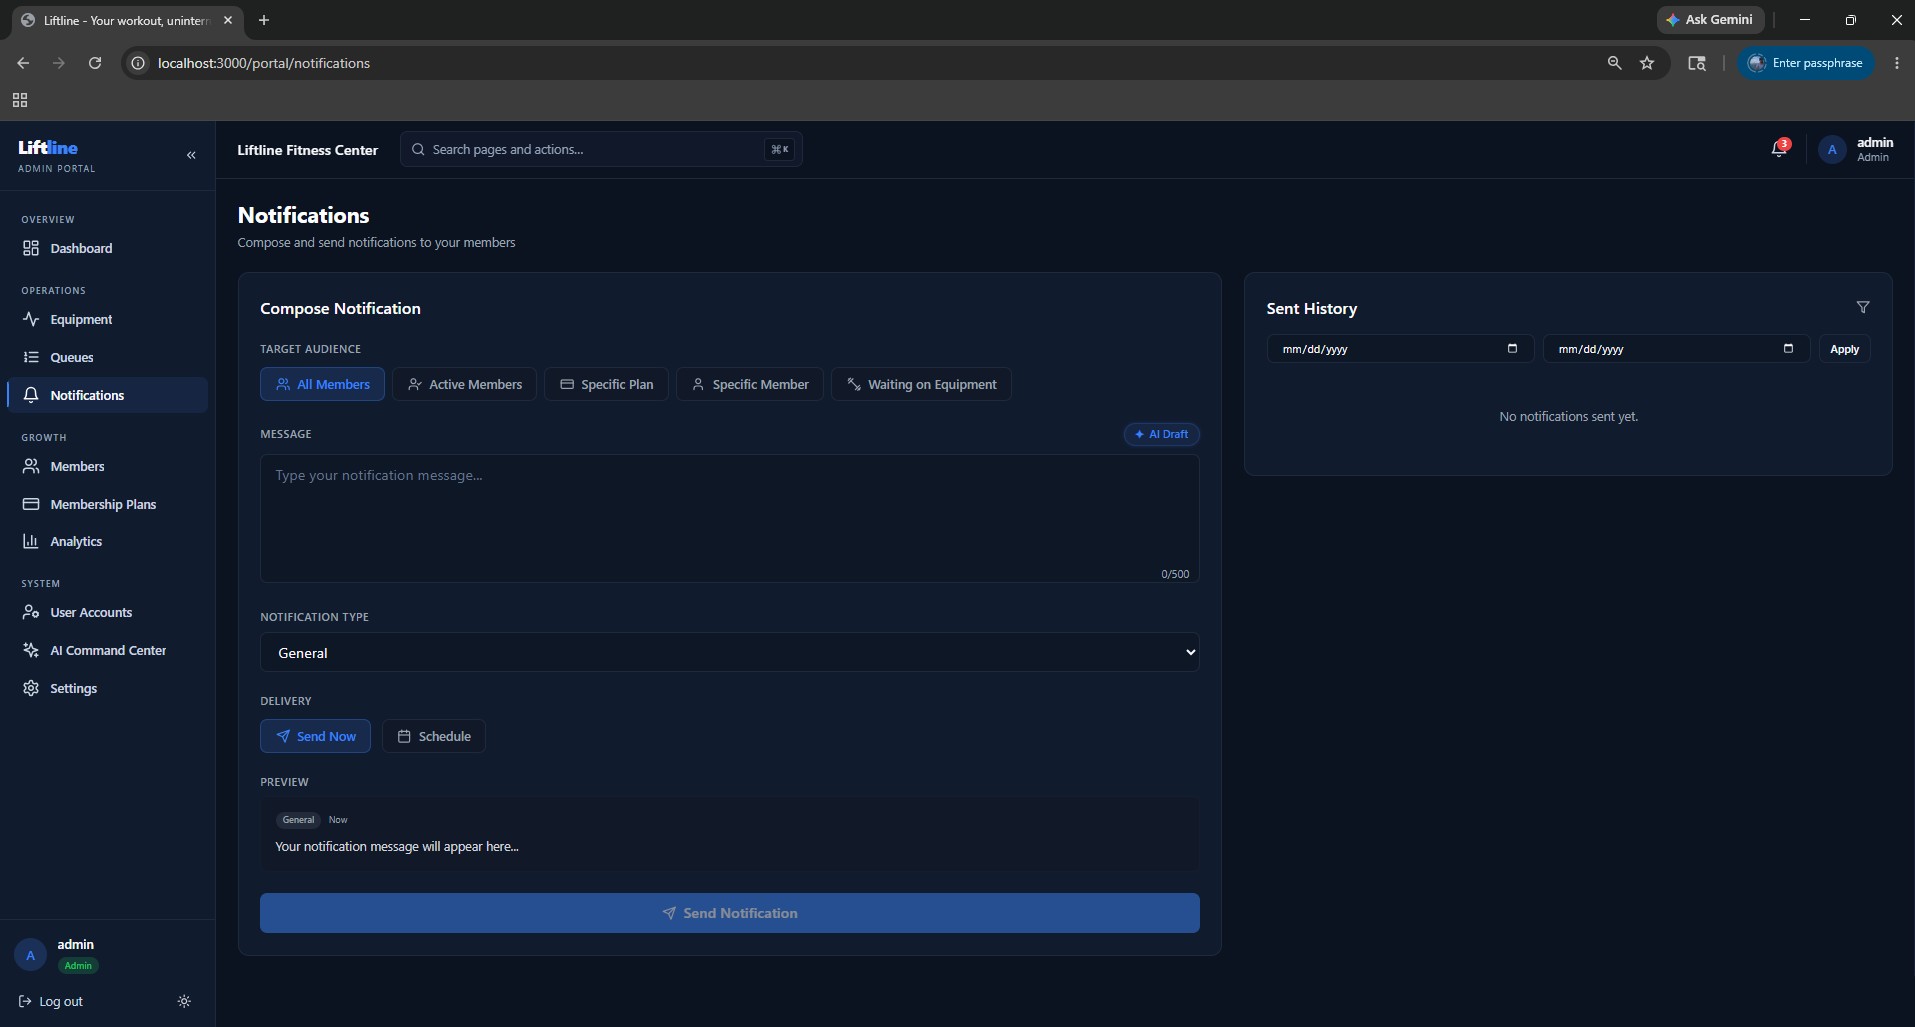Open the notifications bell in the header
The width and height of the screenshot is (1915, 1027).
[1779, 149]
